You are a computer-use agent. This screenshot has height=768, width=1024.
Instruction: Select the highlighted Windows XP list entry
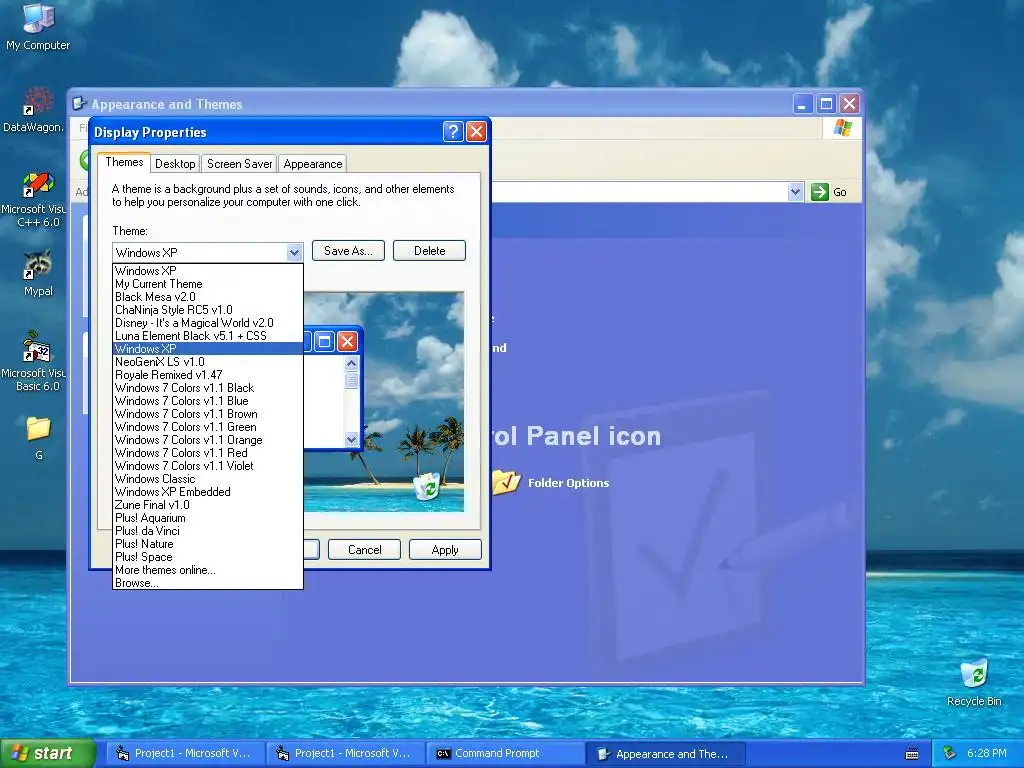tap(208, 349)
